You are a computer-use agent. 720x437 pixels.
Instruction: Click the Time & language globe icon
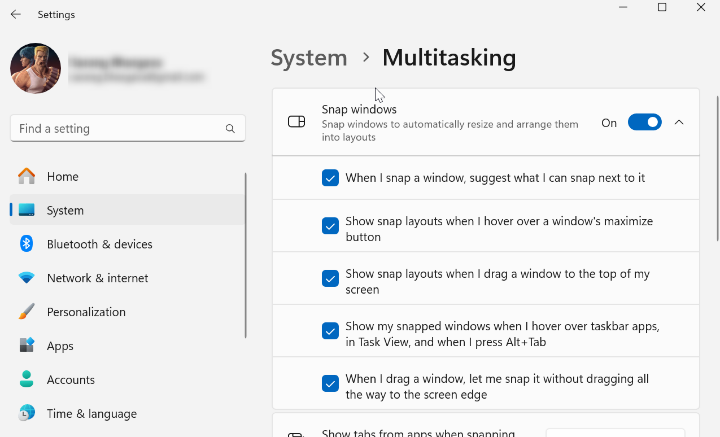coord(27,413)
